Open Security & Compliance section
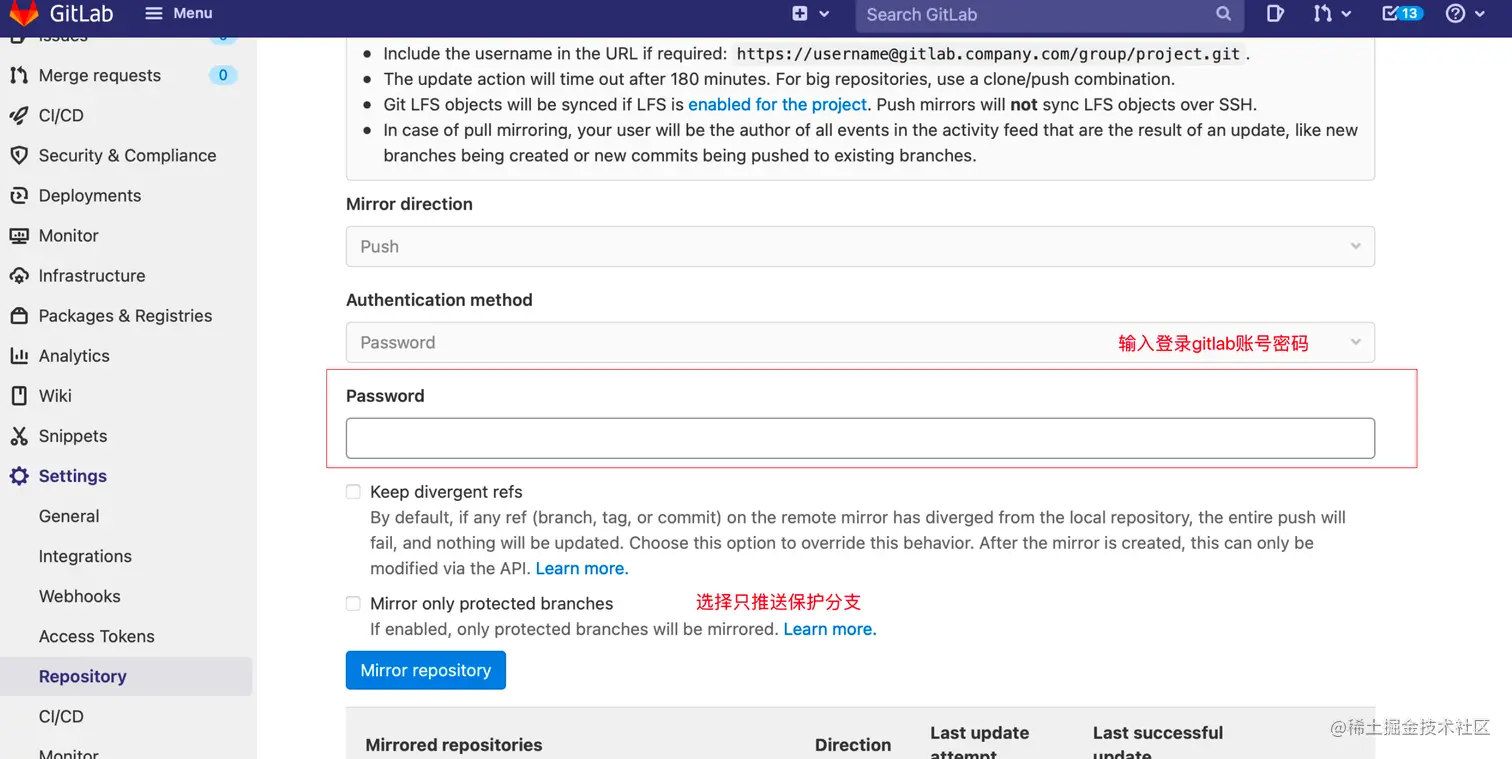The height and width of the screenshot is (759, 1512). (x=127, y=155)
